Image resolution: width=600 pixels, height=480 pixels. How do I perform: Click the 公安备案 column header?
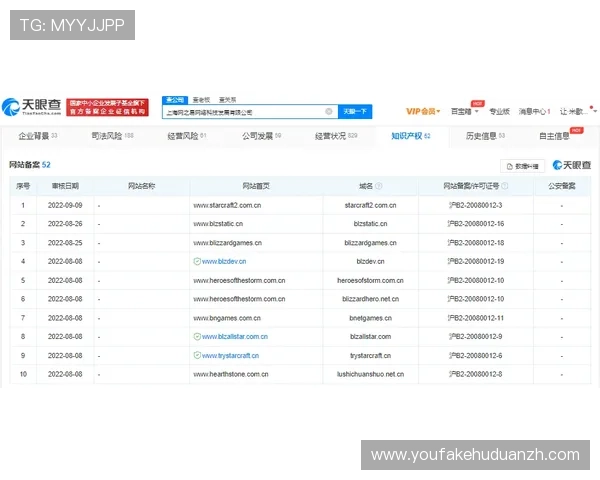tap(561, 186)
